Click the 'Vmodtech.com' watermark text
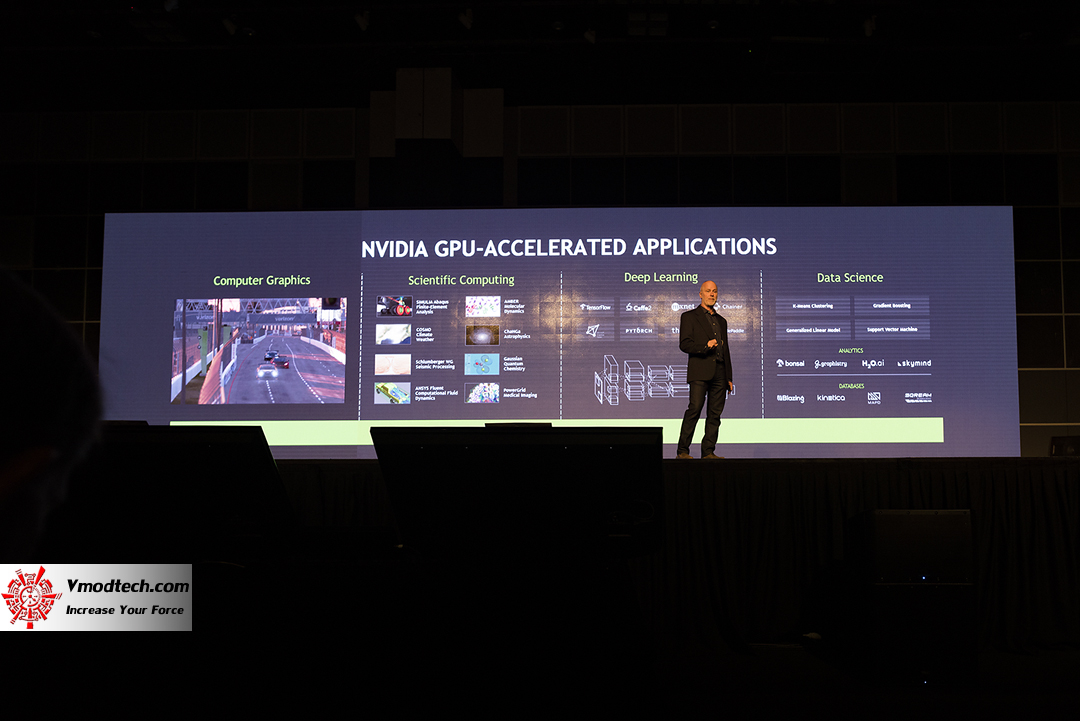 (127, 586)
